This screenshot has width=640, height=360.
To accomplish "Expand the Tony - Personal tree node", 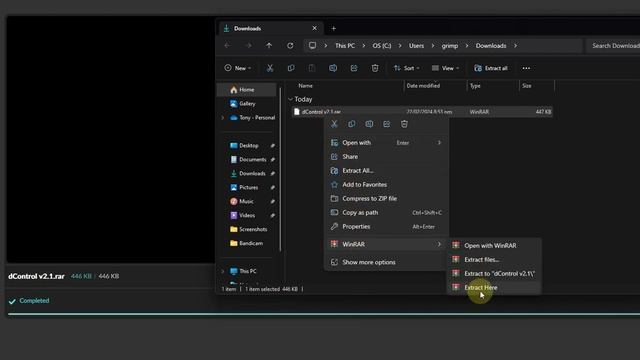I will click(x=223, y=118).
